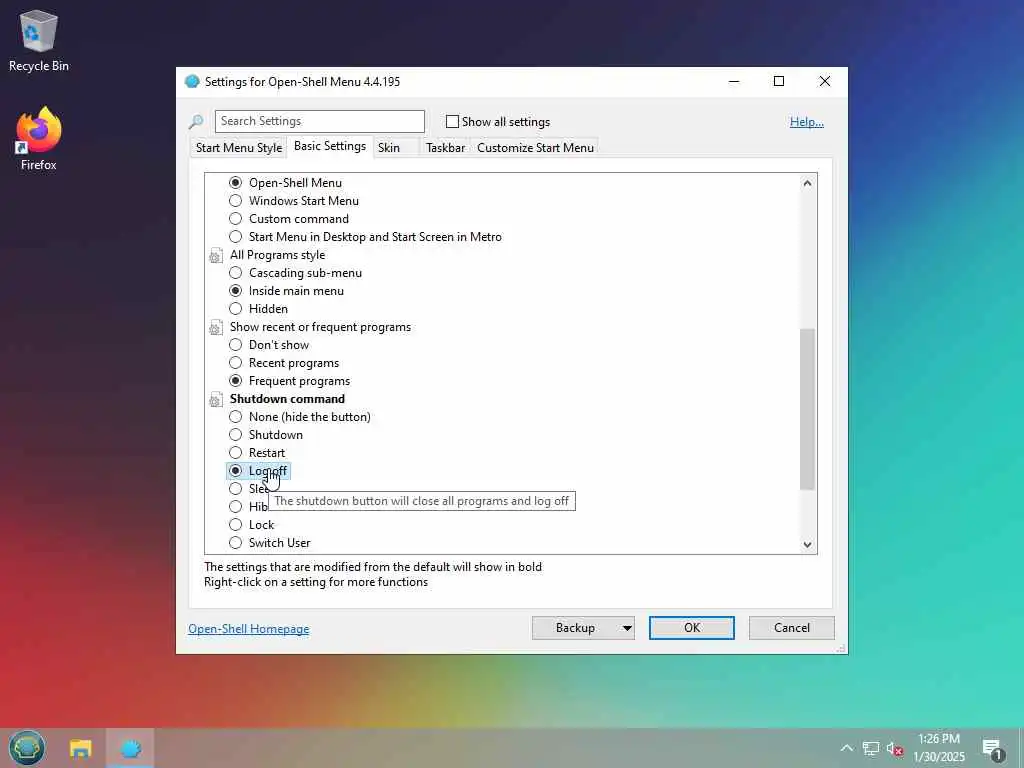The image size is (1024, 768).
Task: Launch Firefox from the desktop shortcut
Action: point(38,140)
